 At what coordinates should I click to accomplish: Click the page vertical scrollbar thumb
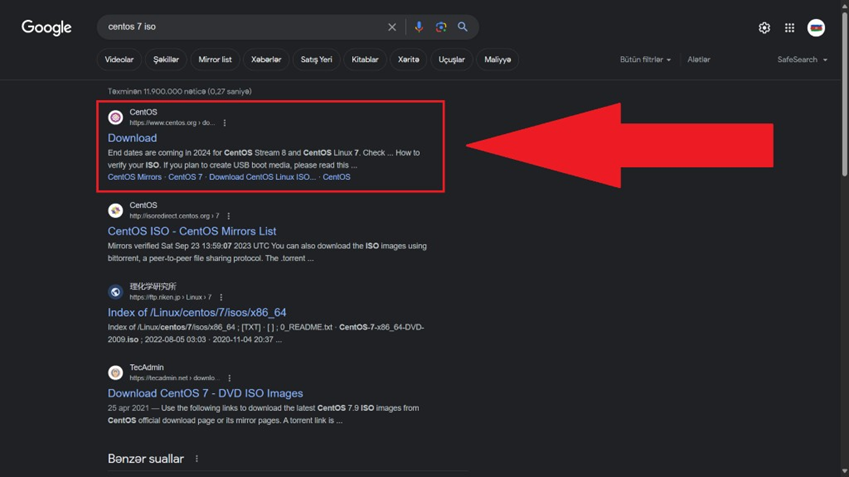[x=844, y=95]
